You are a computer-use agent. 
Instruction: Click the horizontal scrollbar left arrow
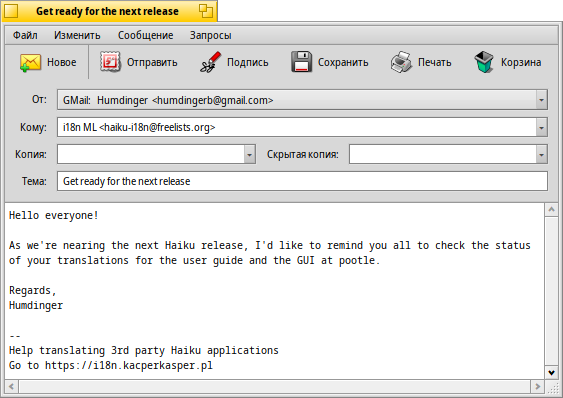[x=11, y=387]
